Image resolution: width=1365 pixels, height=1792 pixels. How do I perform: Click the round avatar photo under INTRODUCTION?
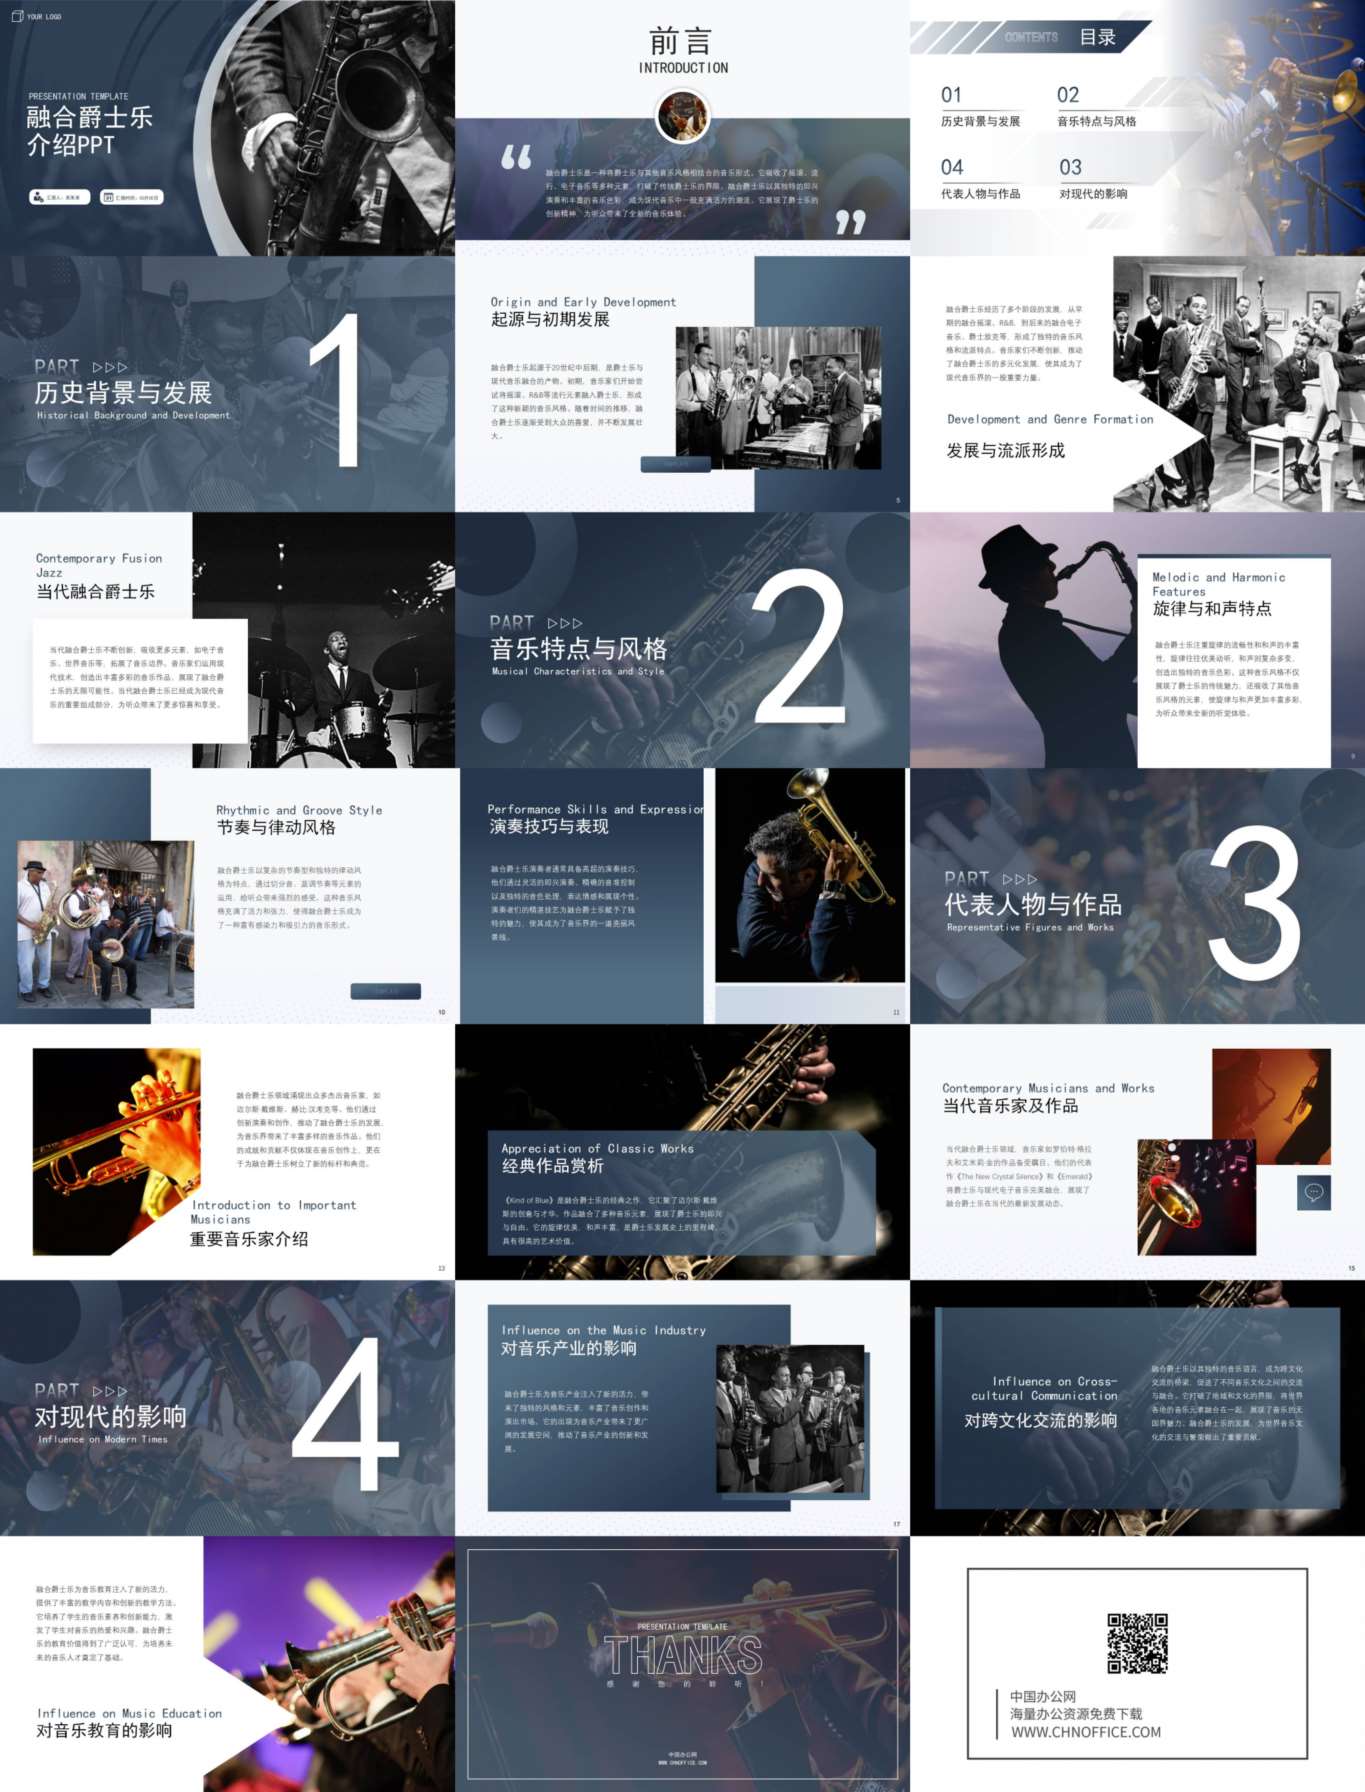click(x=682, y=115)
